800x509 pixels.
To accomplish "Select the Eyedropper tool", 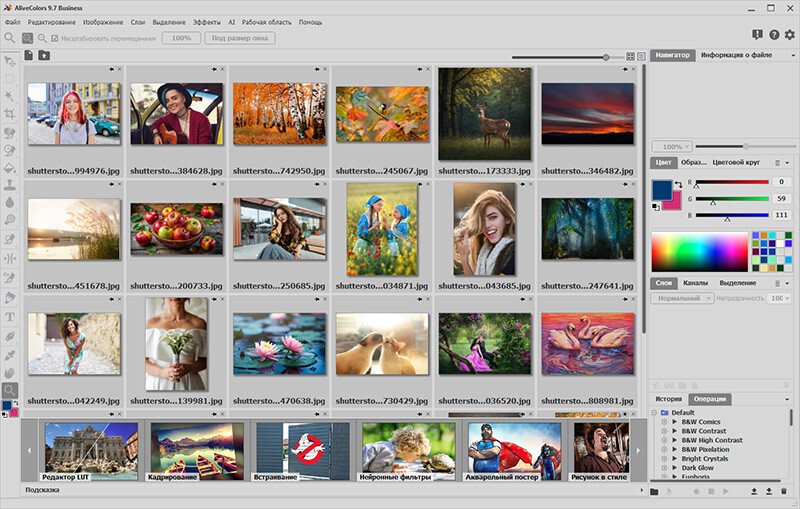I will 10,353.
